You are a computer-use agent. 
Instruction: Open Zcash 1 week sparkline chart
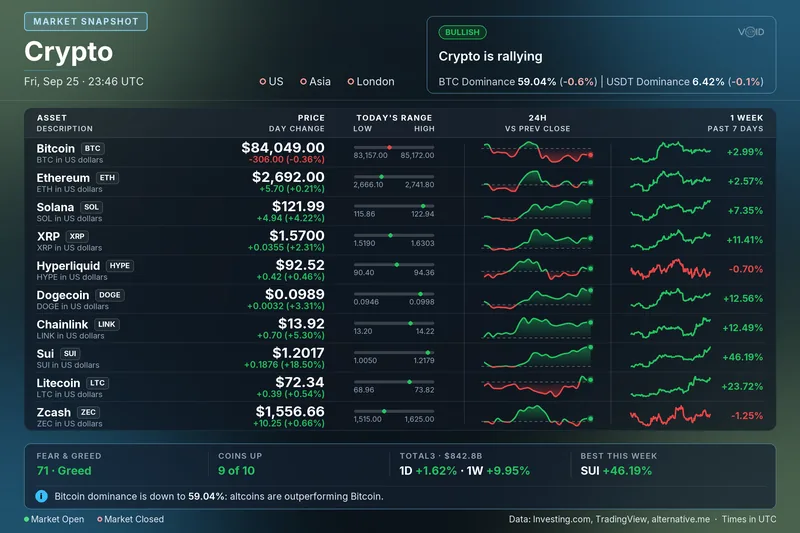pyautogui.click(x=670, y=416)
